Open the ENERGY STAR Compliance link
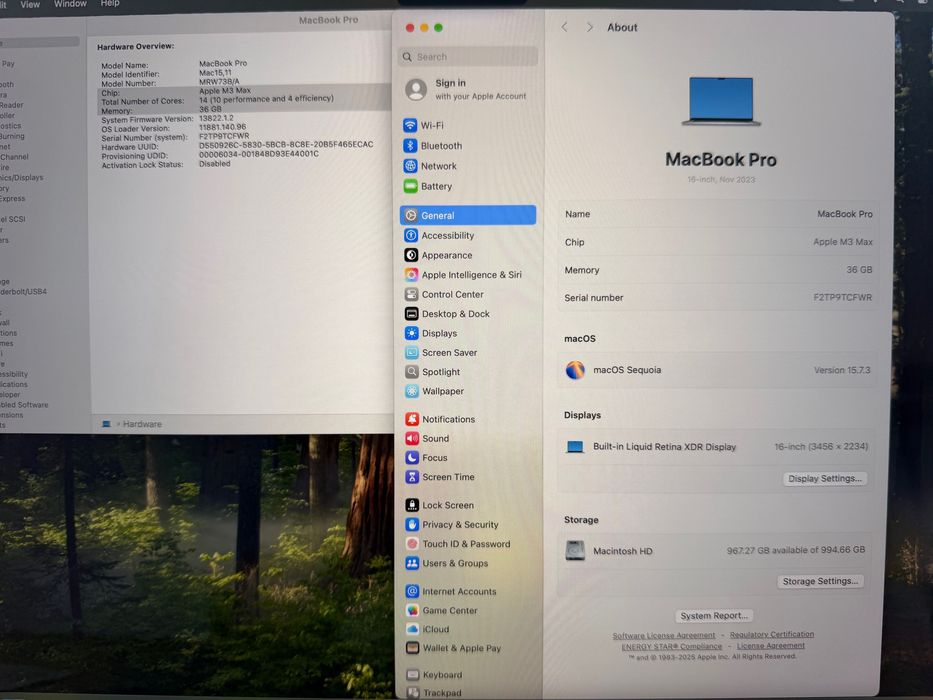Viewport: 933px width, 700px height. pos(671,646)
